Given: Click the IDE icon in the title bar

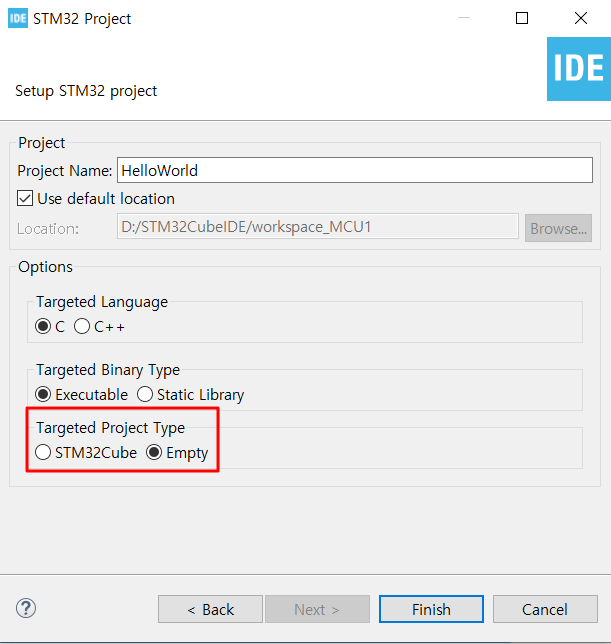Looking at the screenshot, I should [18, 18].
